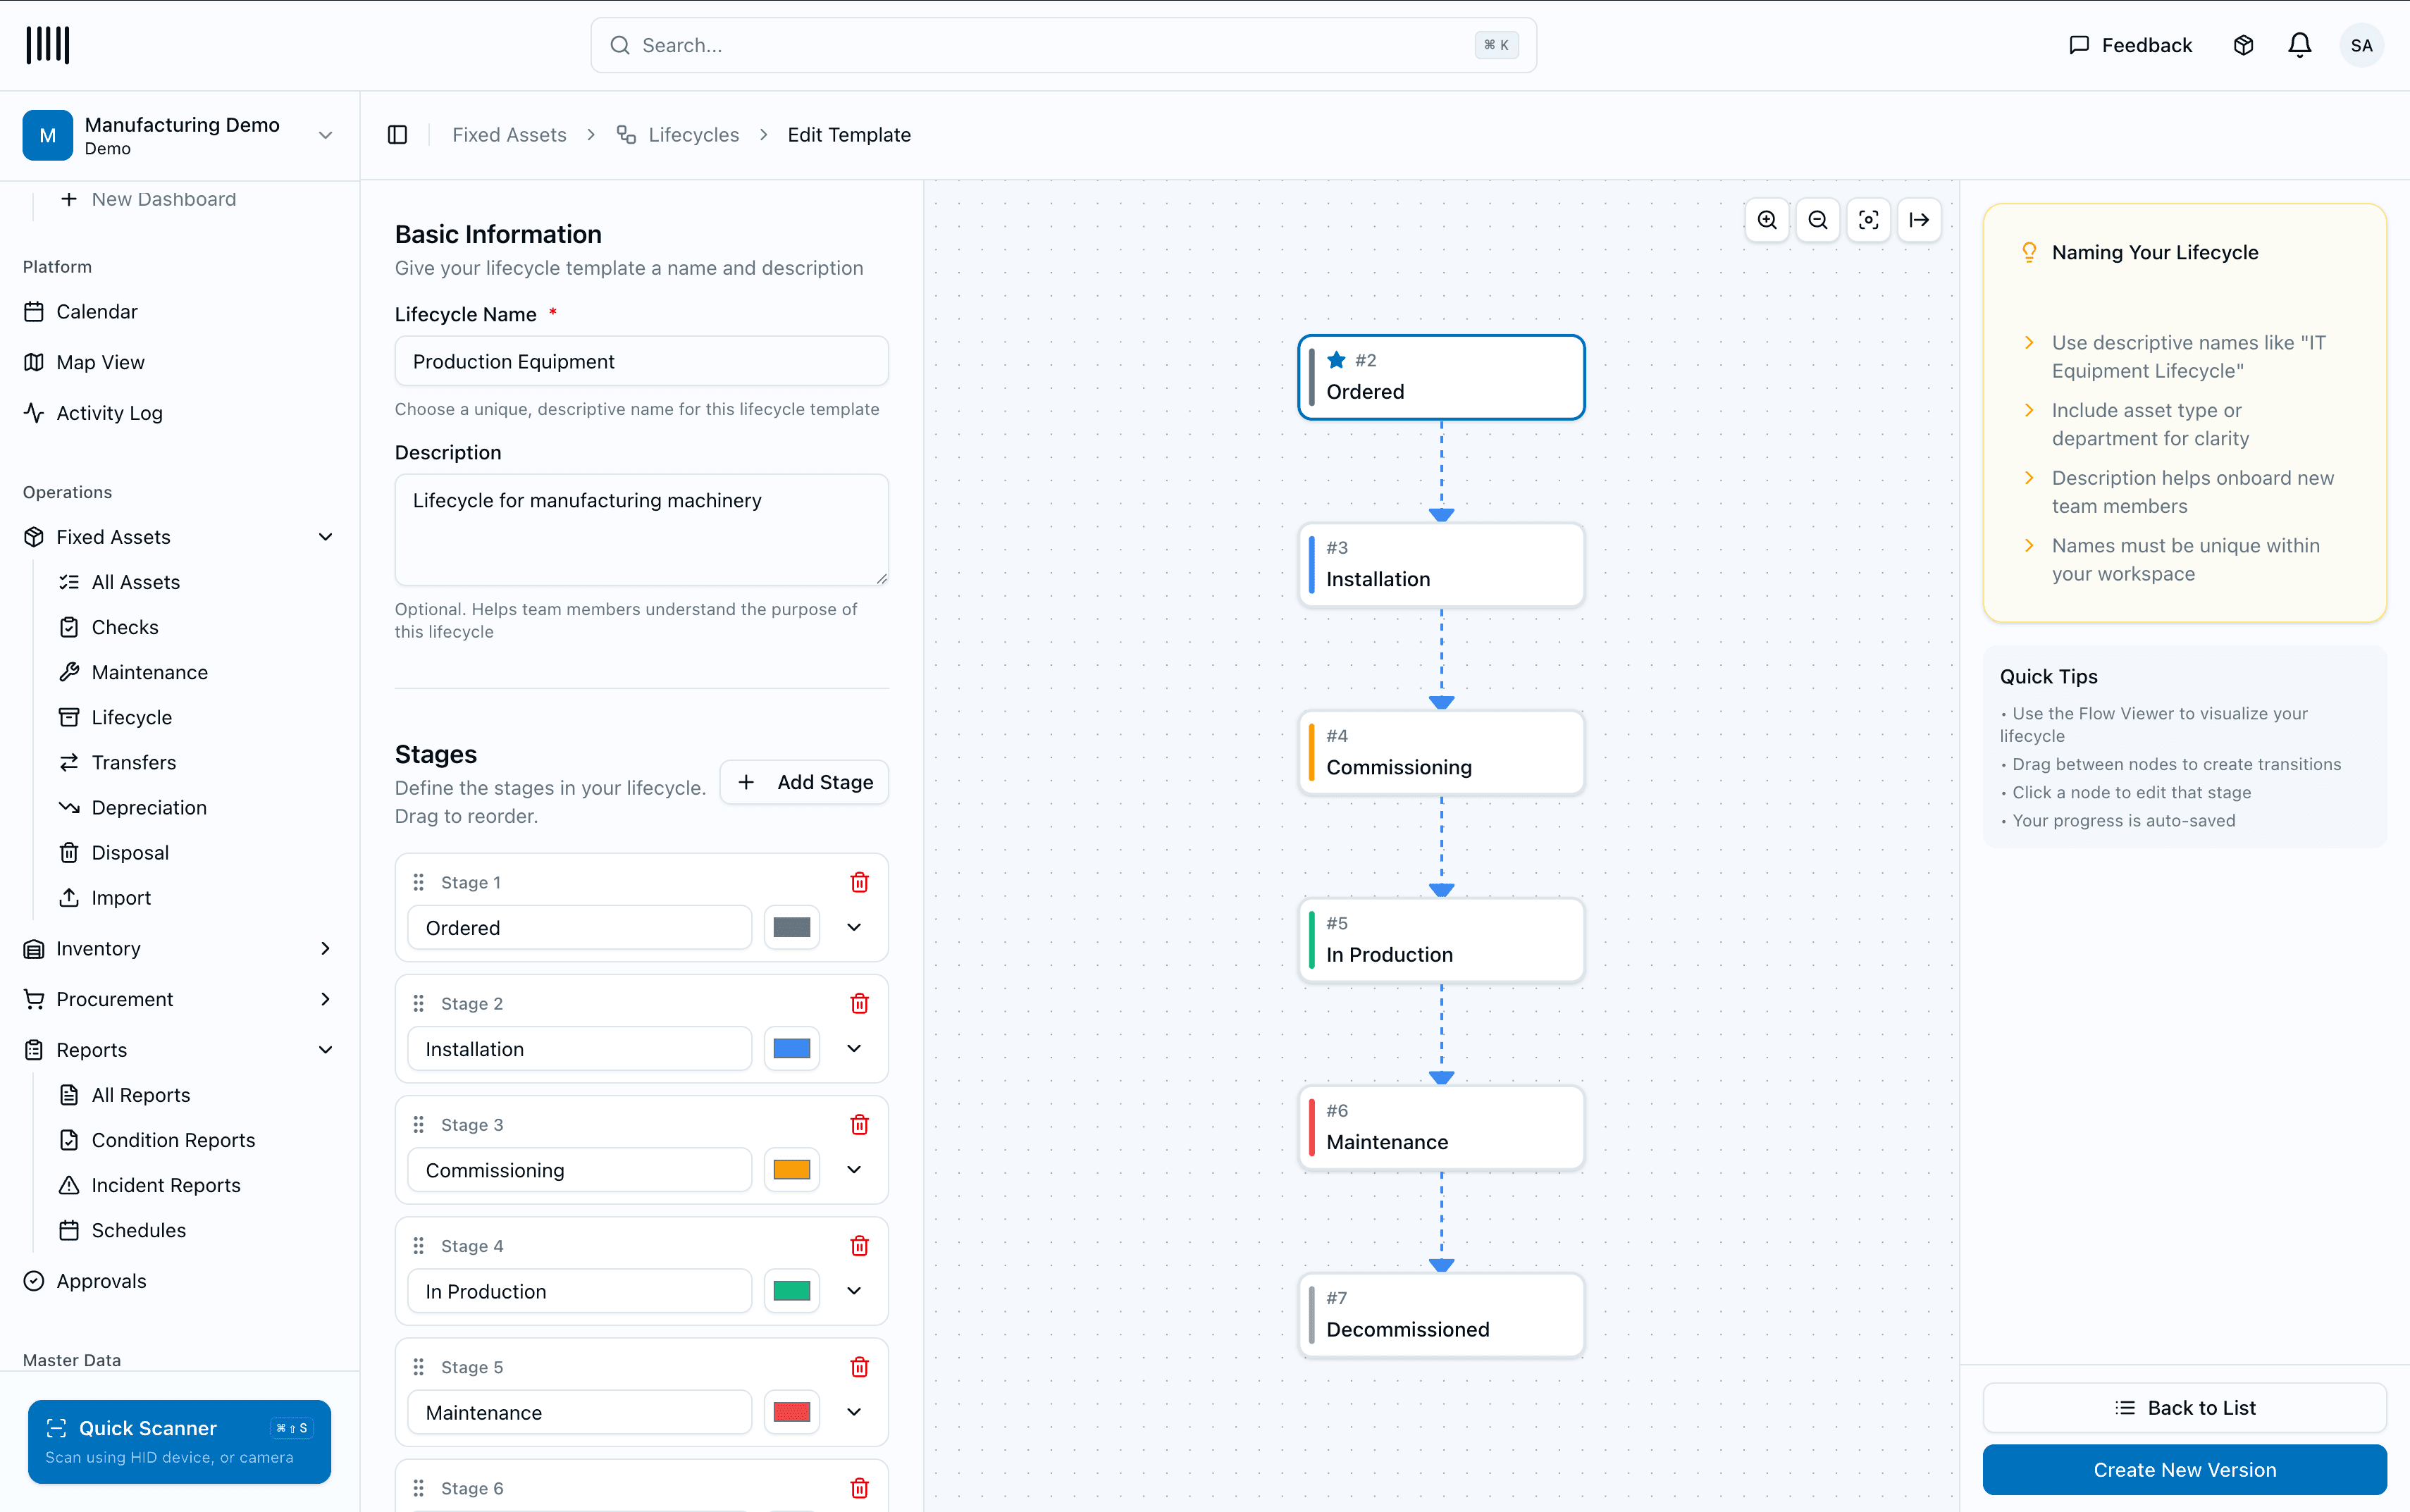Zoom in on the flow viewer
This screenshot has width=2410, height=1512.
click(x=1767, y=220)
